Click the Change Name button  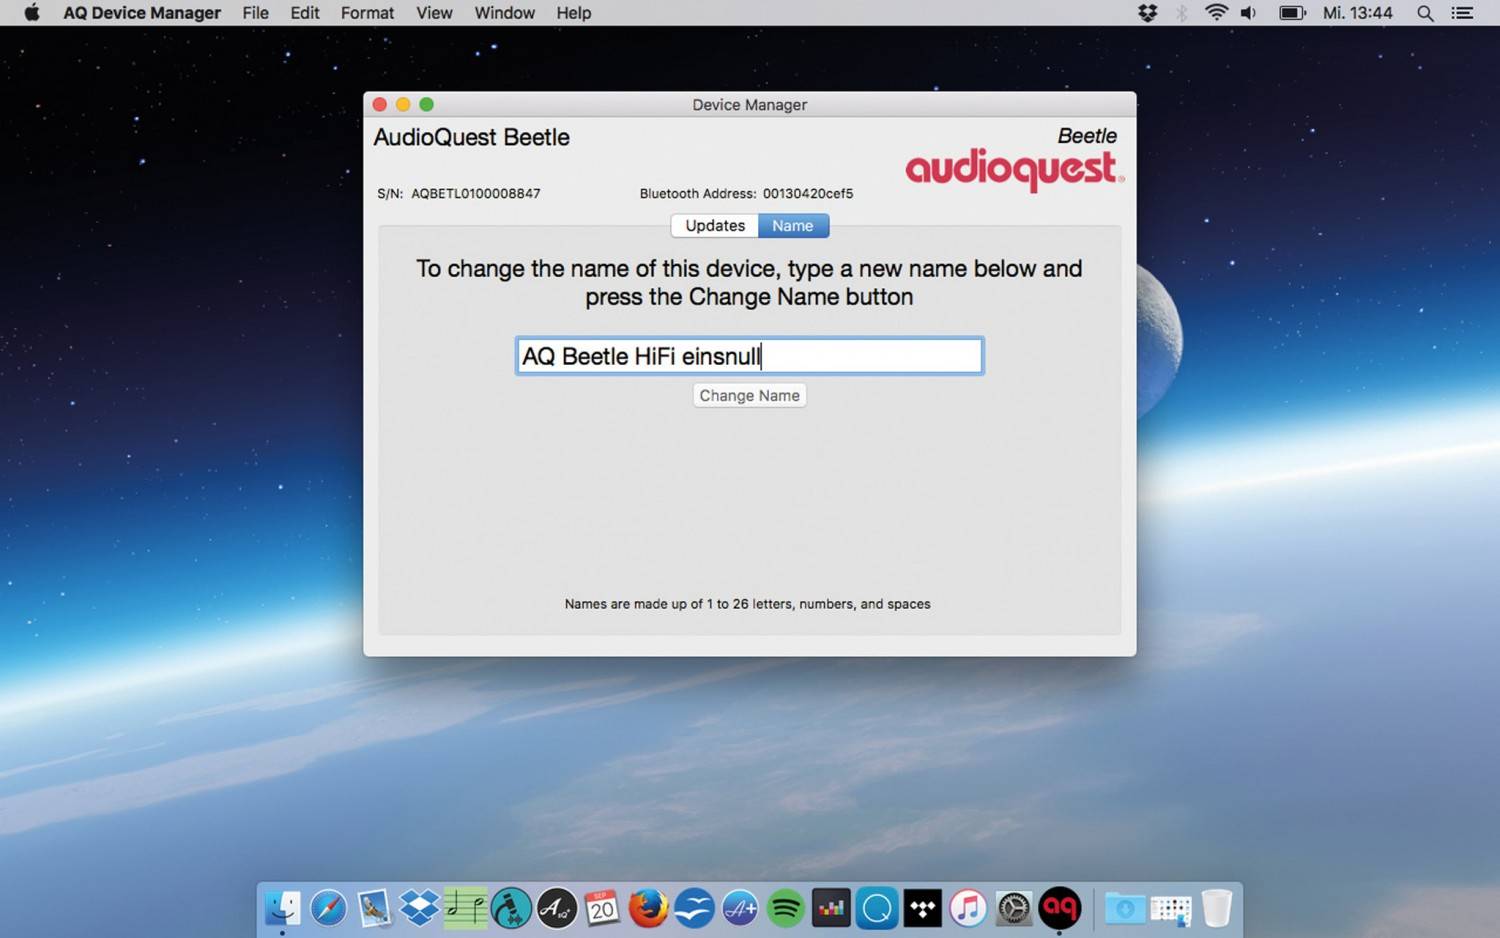click(x=749, y=396)
